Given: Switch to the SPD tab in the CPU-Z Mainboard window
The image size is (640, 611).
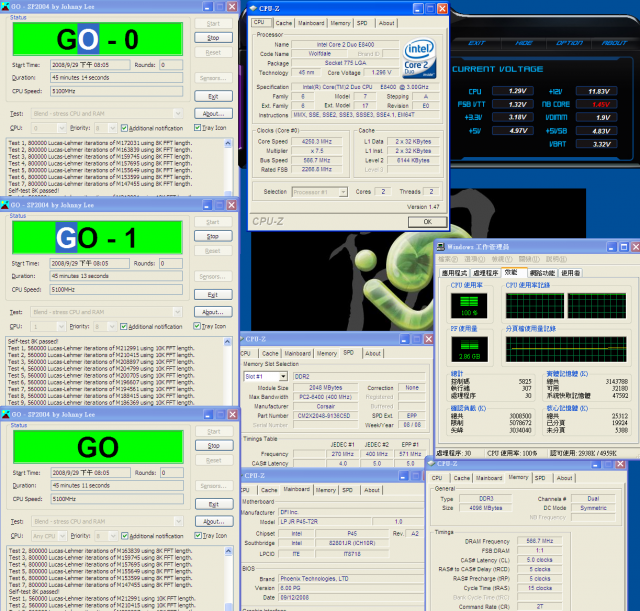Looking at the screenshot, I should tap(347, 490).
